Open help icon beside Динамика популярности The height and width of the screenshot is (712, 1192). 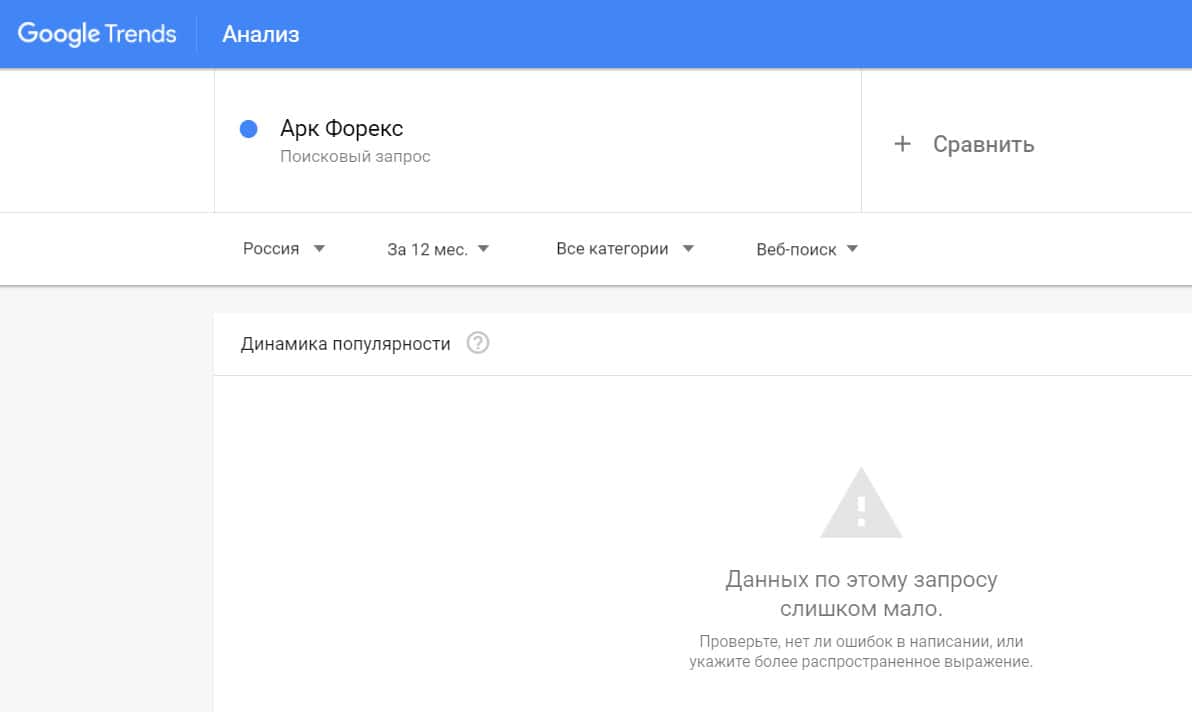click(x=478, y=344)
